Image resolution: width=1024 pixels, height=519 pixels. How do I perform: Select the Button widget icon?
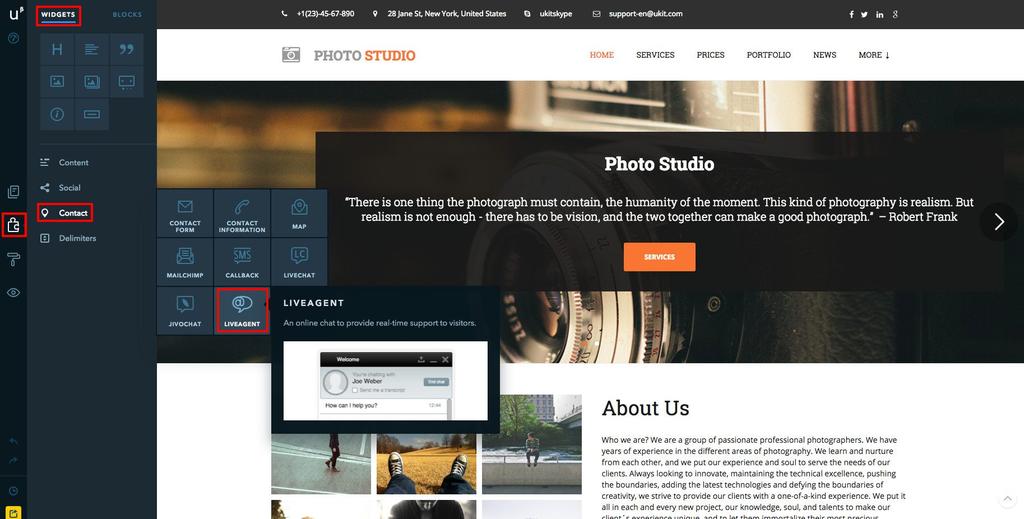tap(91, 114)
